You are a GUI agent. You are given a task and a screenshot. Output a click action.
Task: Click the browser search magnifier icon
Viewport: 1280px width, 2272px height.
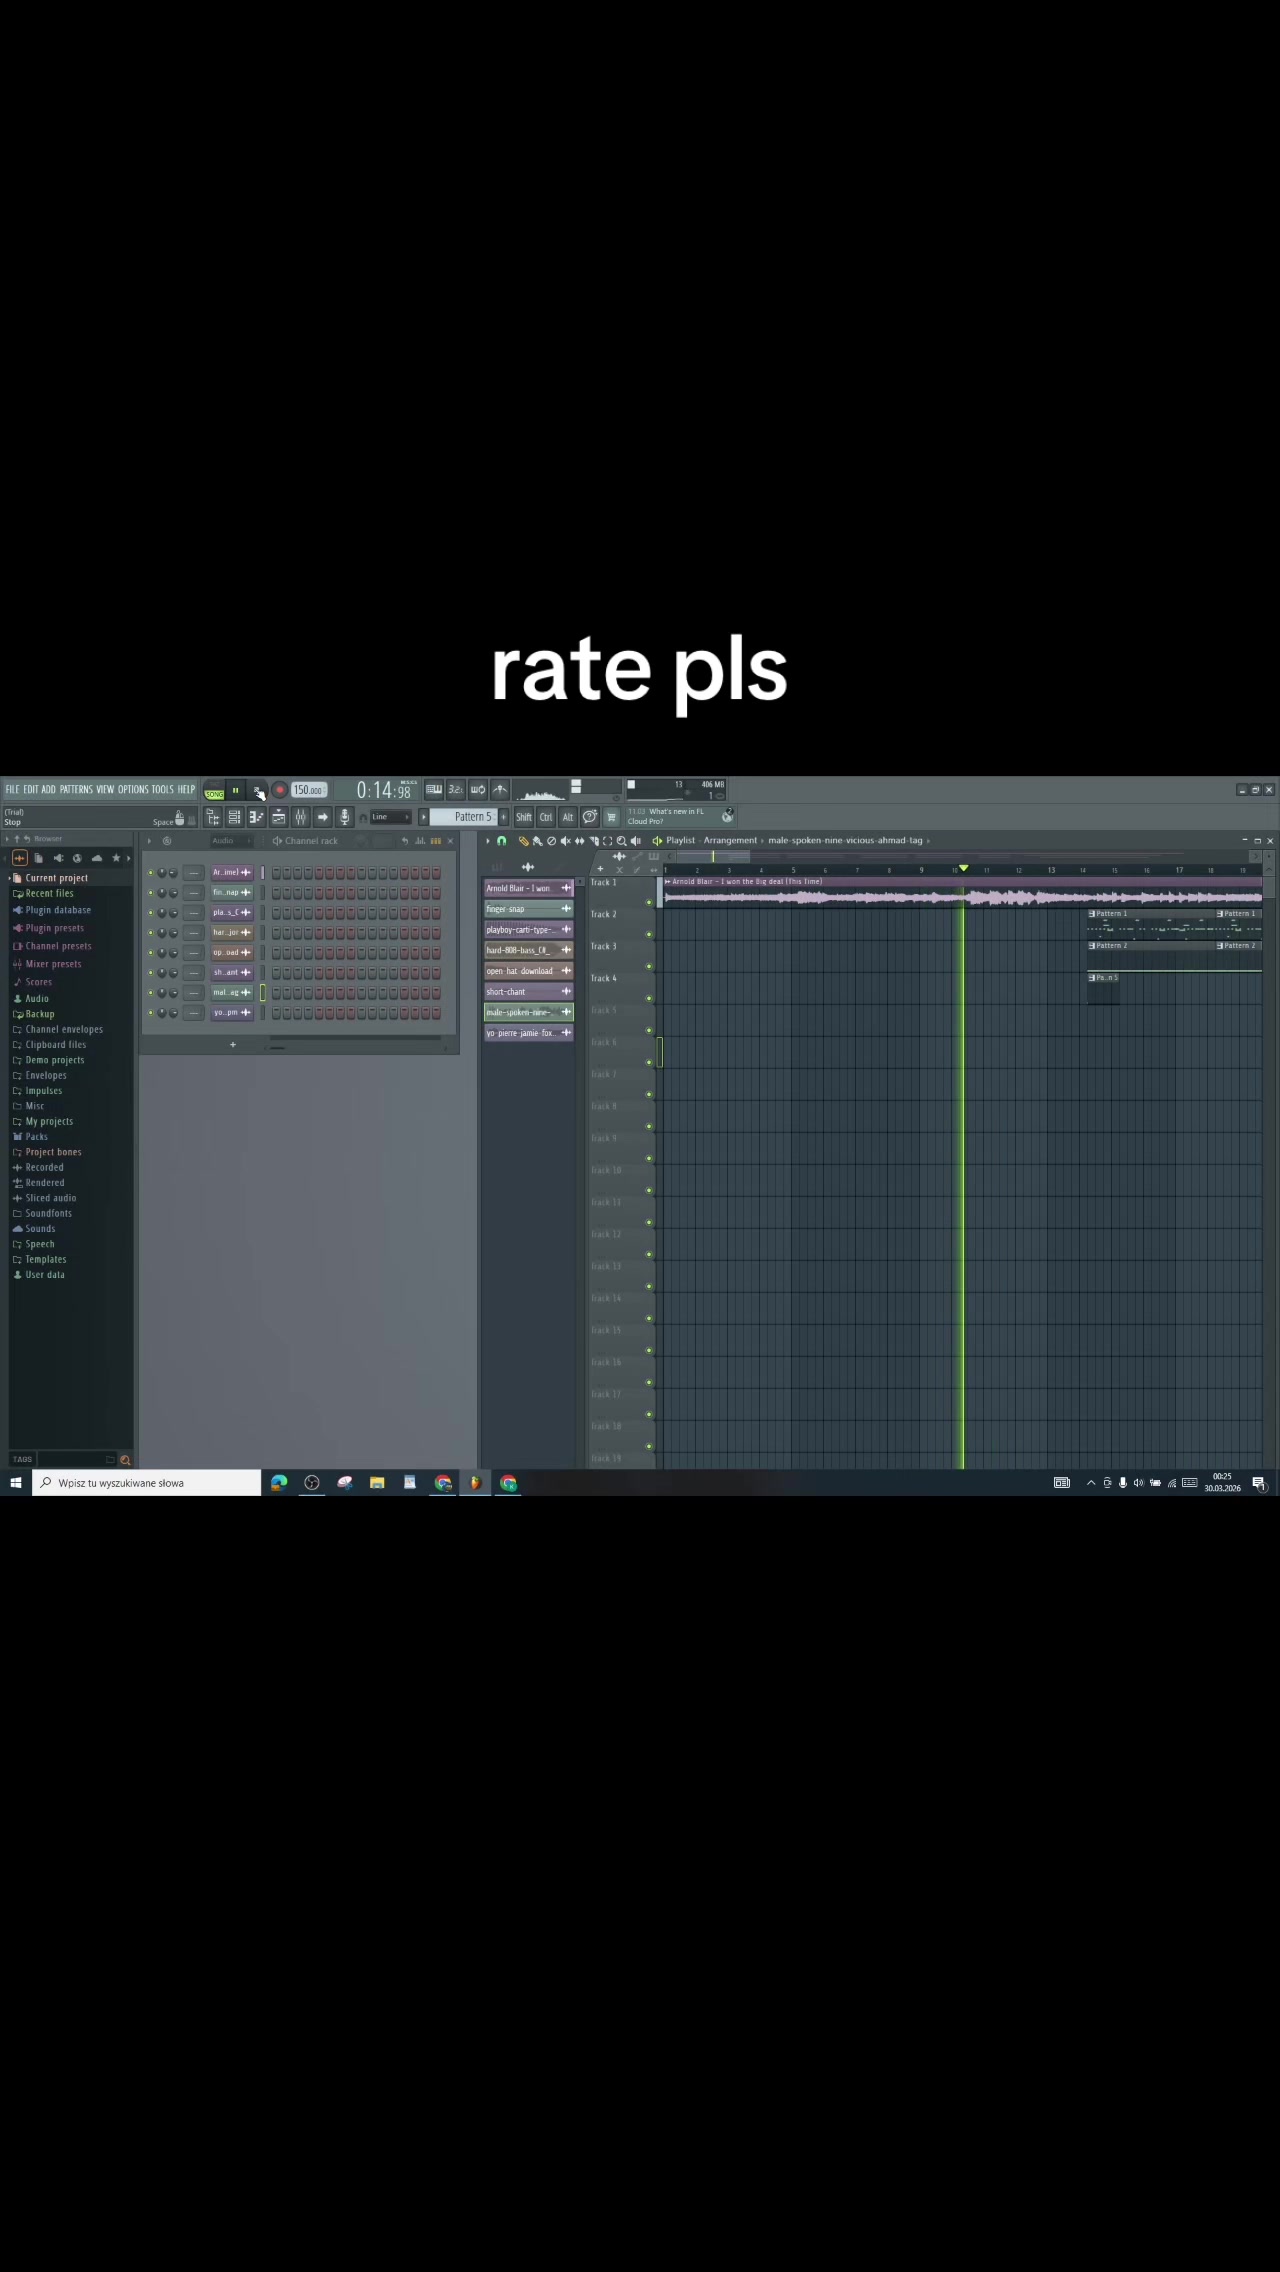[x=125, y=1460]
